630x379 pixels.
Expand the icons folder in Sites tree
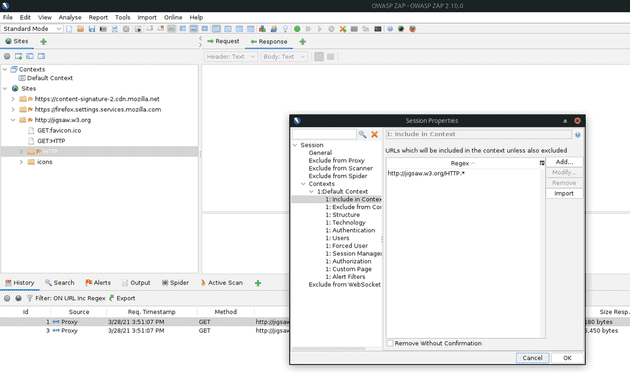(x=21, y=162)
